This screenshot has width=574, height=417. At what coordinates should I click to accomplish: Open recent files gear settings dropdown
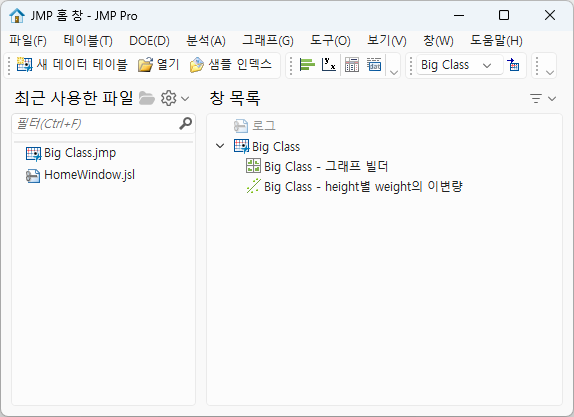pos(175,98)
